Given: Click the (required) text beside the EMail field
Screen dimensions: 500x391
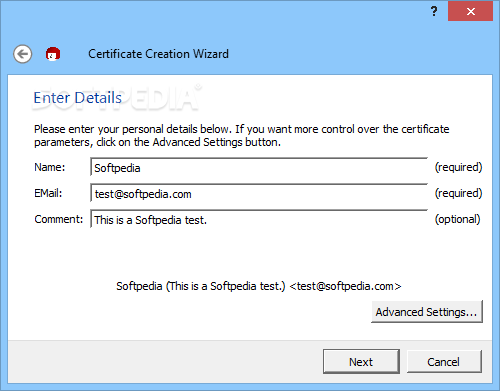Looking at the screenshot, I should tap(458, 193).
